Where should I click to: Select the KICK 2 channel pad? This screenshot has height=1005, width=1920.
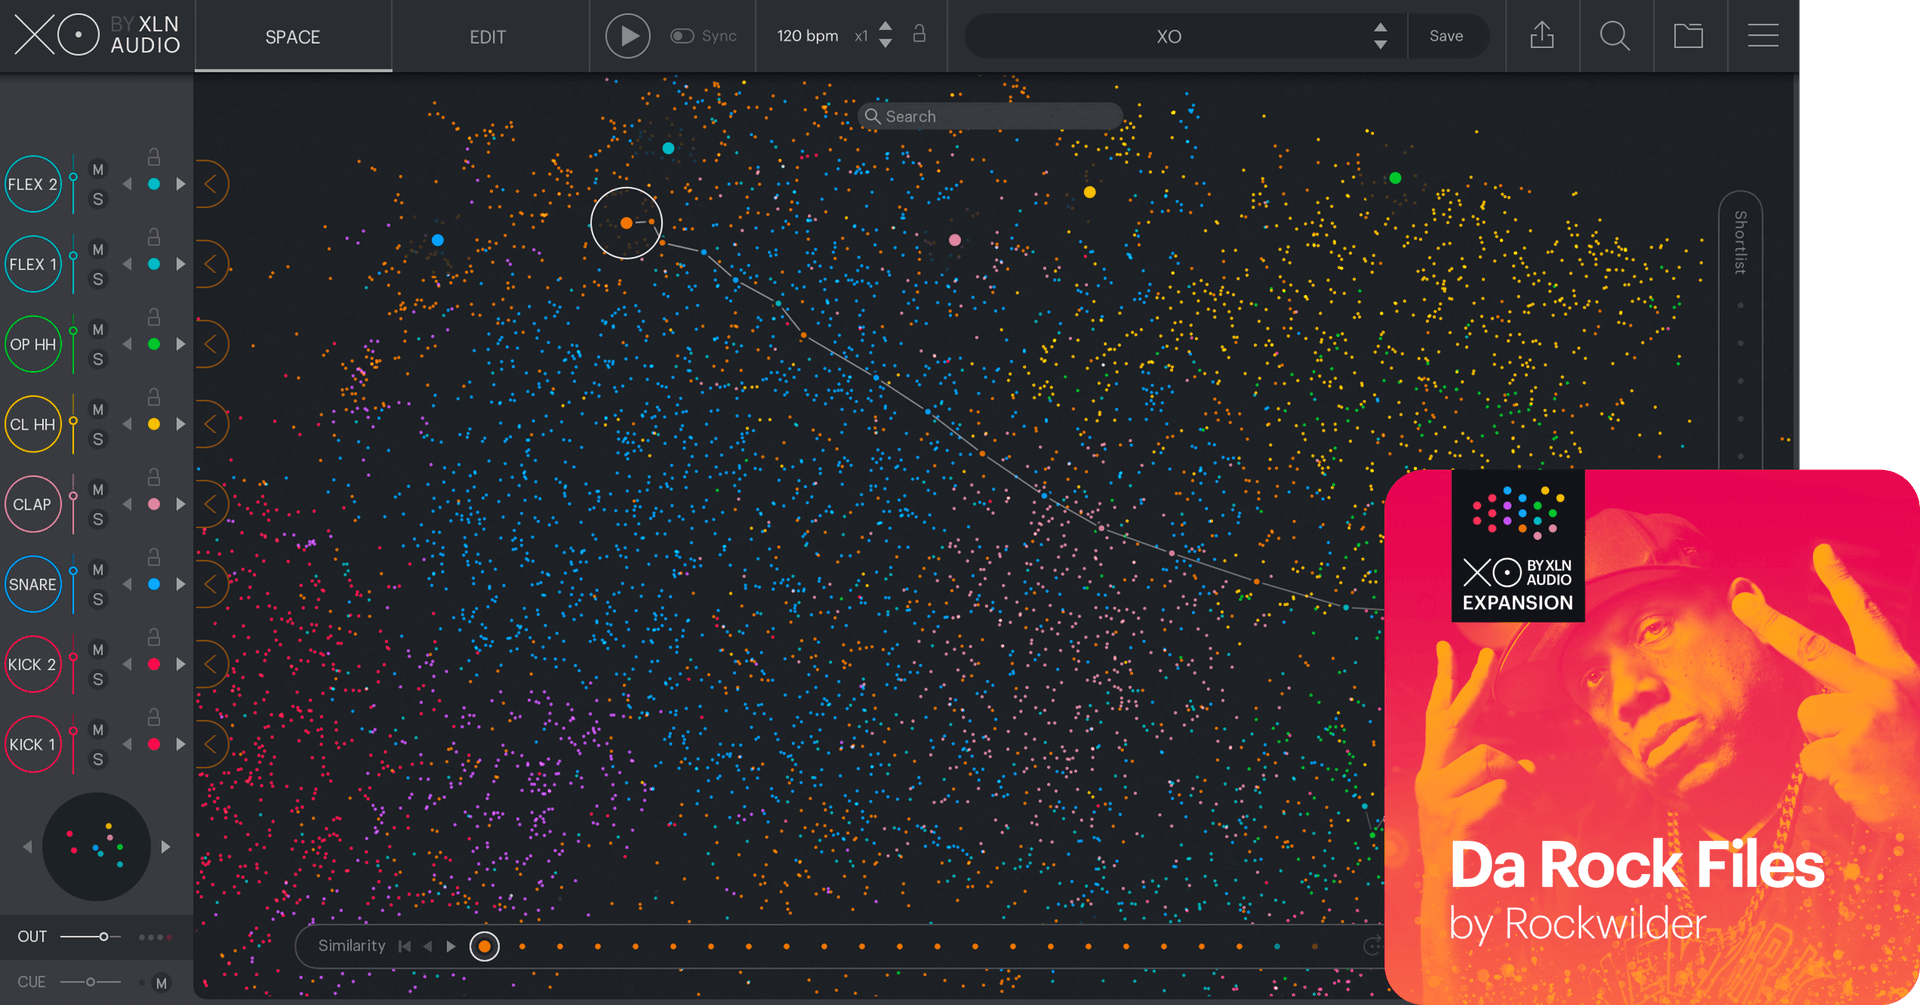click(x=33, y=664)
